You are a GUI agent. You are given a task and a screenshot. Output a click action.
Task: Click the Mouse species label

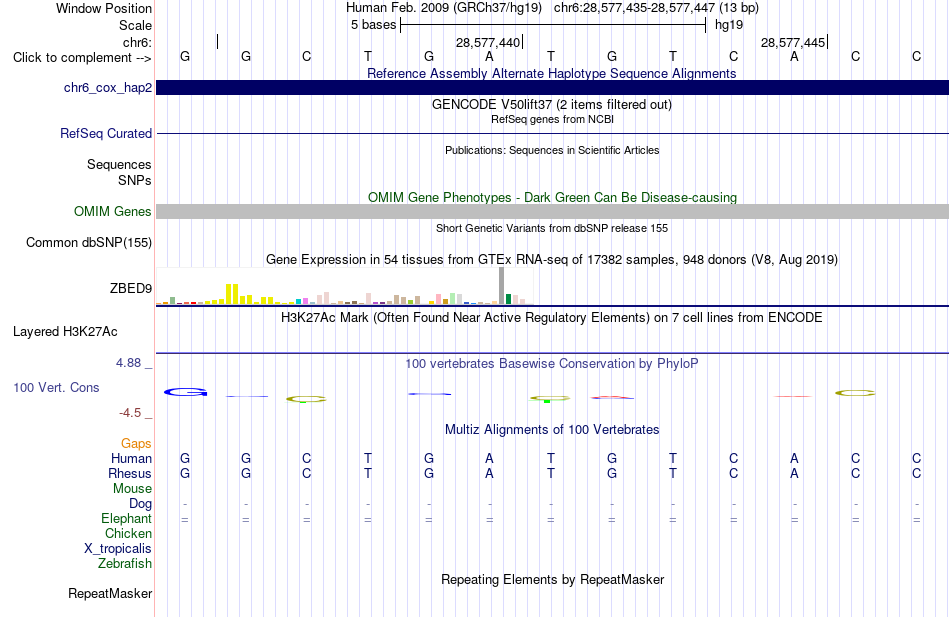[132, 489]
